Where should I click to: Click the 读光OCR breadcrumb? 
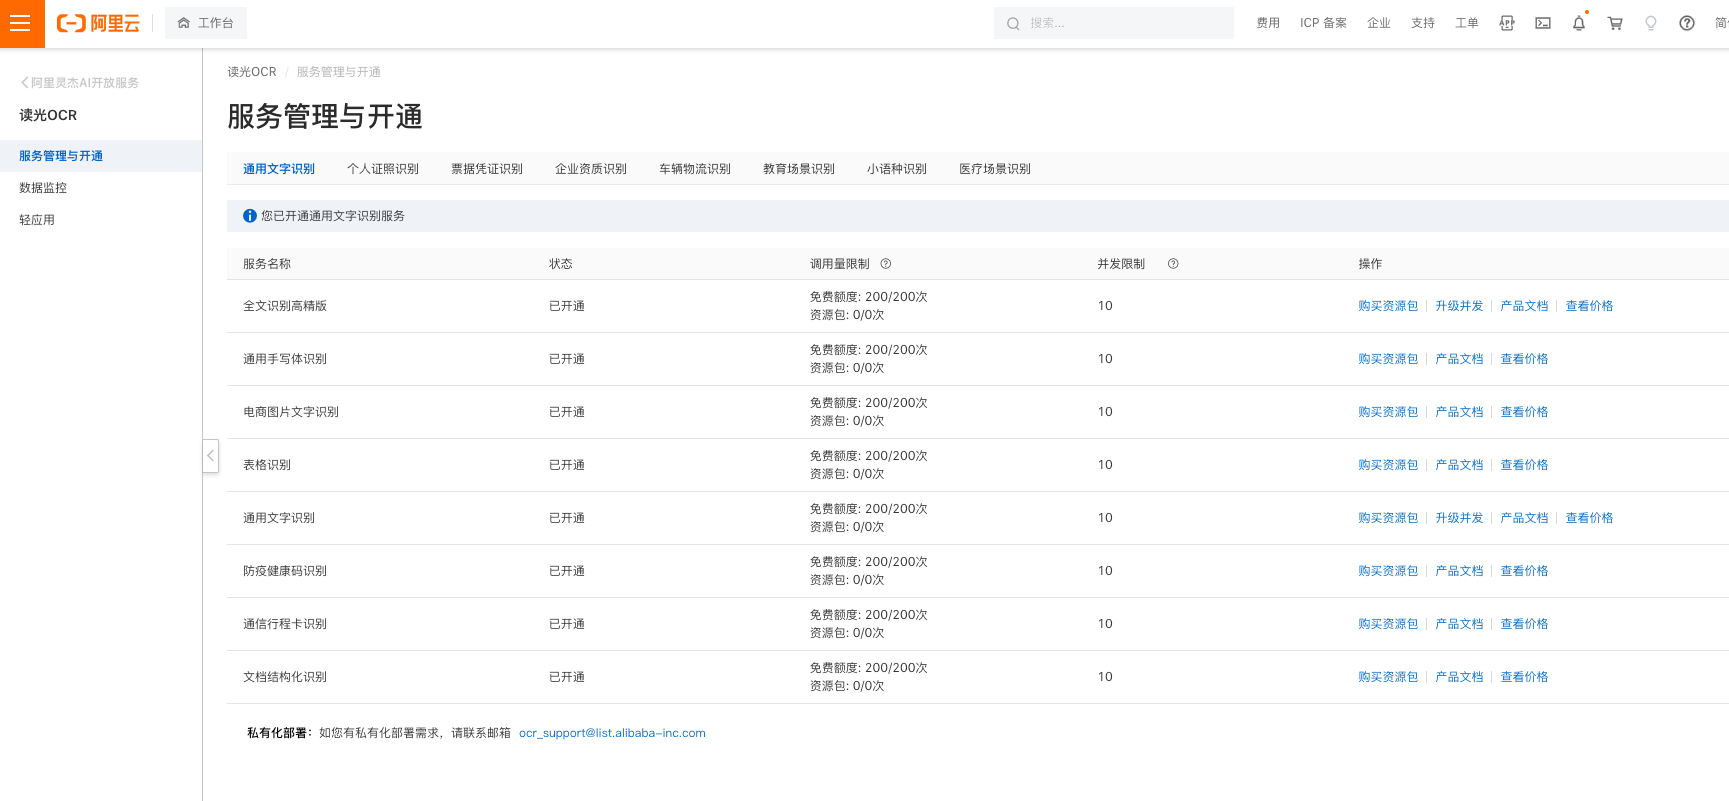[252, 72]
